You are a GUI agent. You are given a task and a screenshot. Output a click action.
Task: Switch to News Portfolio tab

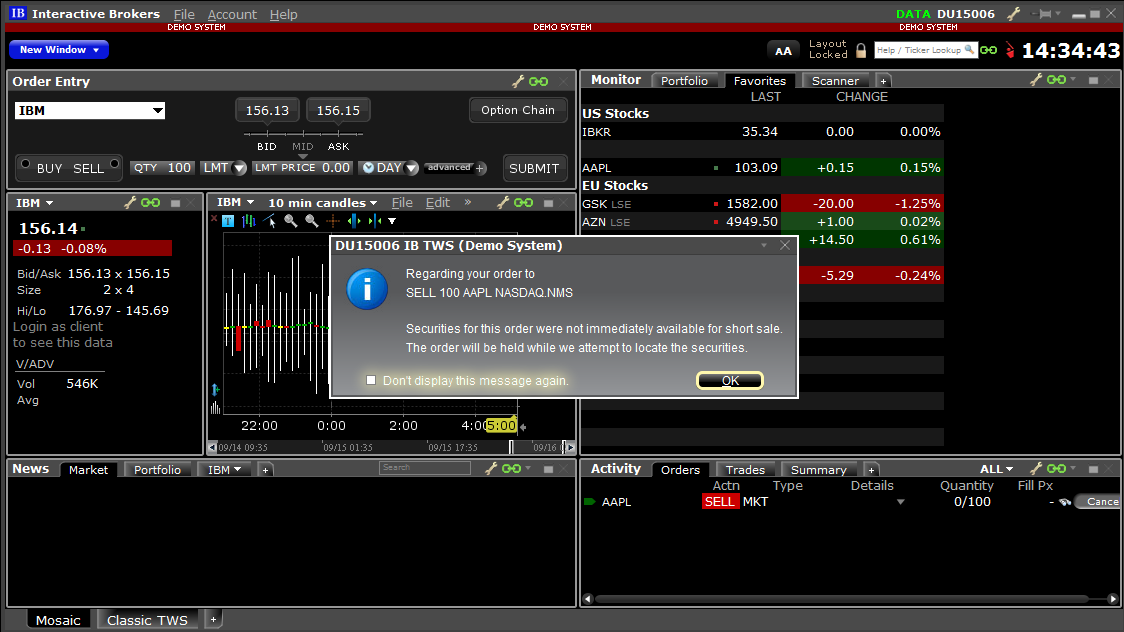point(158,469)
